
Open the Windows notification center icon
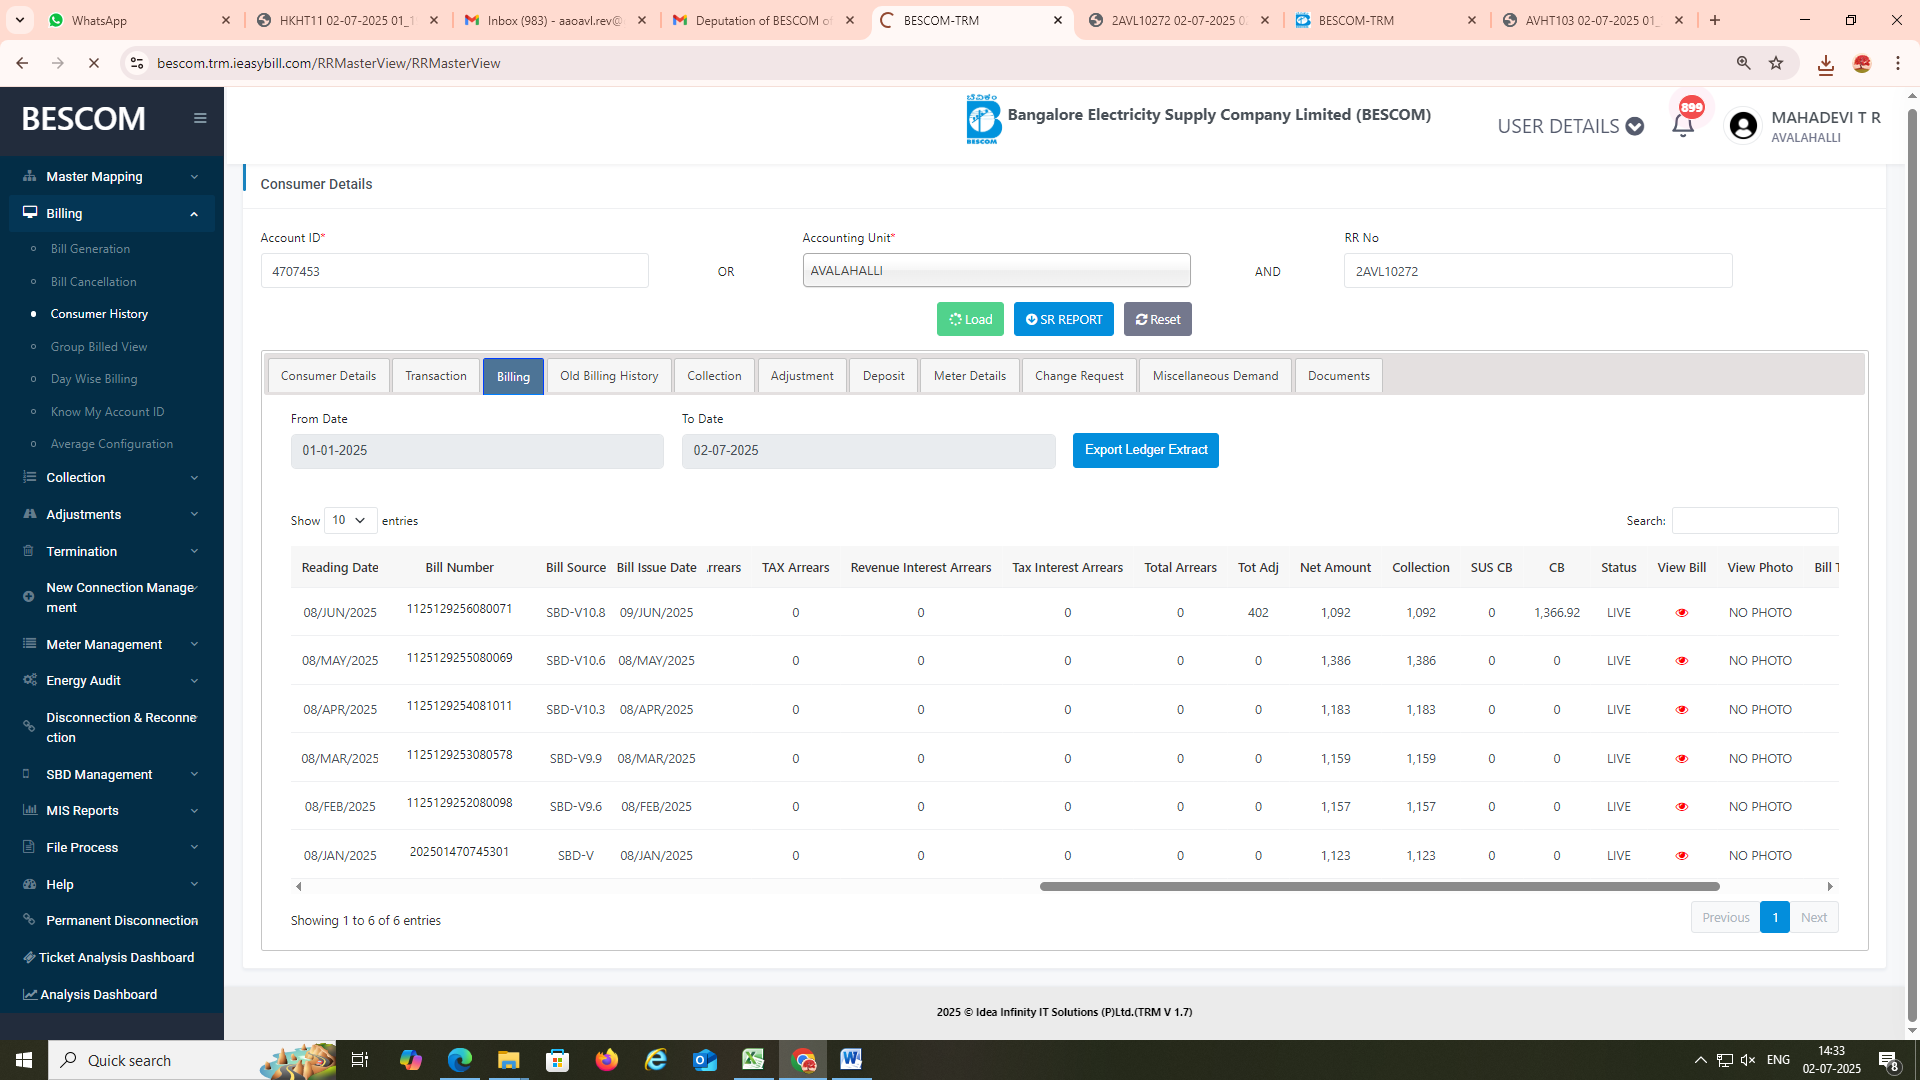(1888, 1060)
